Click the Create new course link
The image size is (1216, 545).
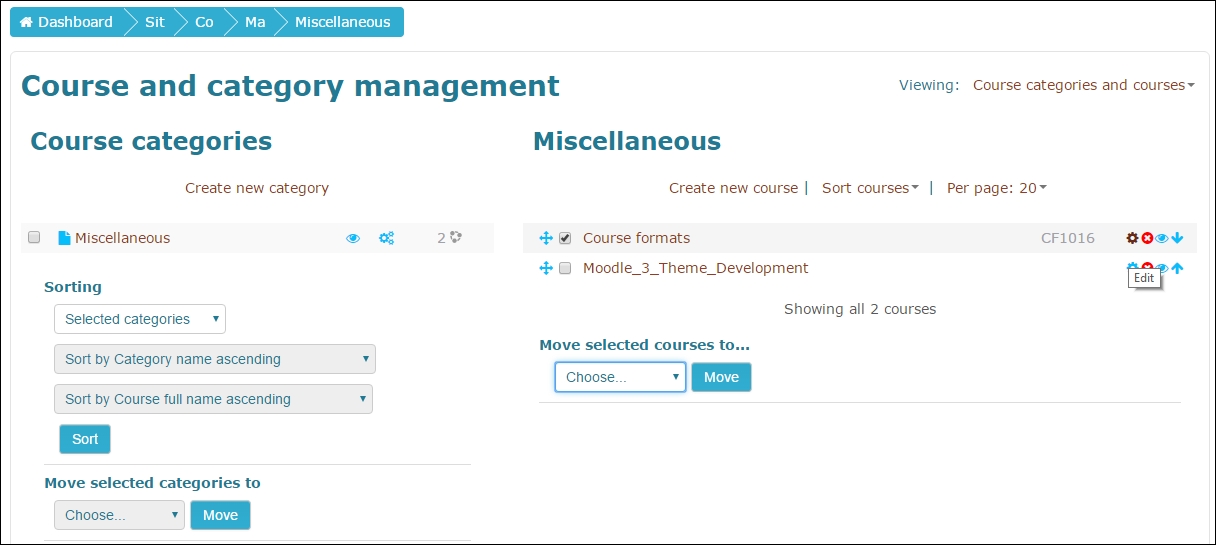point(733,188)
